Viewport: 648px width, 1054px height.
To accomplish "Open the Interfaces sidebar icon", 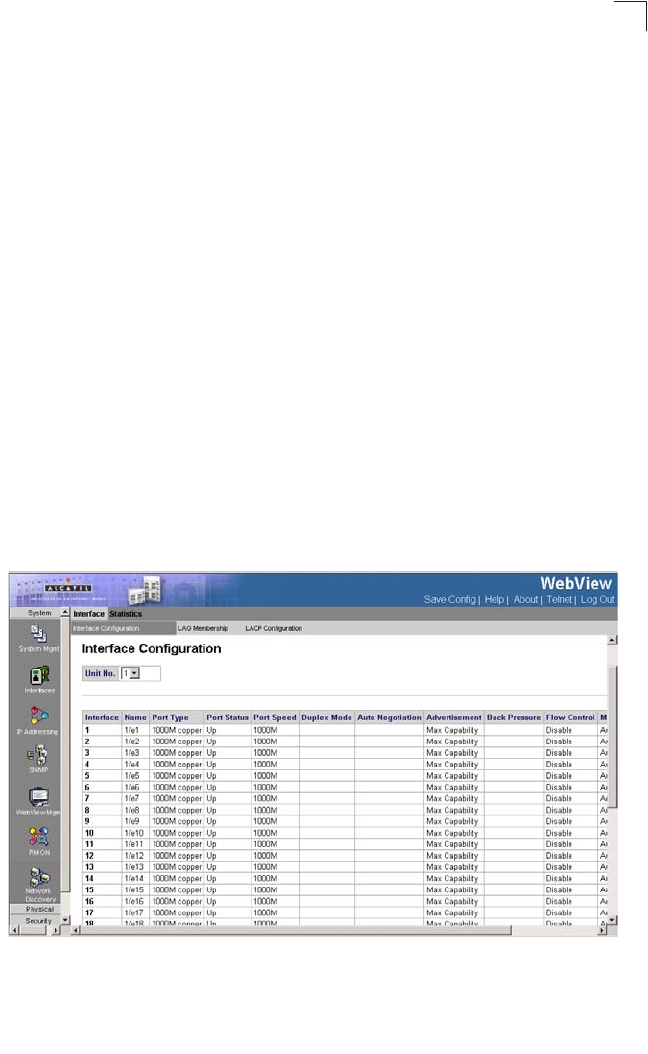I will click(x=39, y=676).
